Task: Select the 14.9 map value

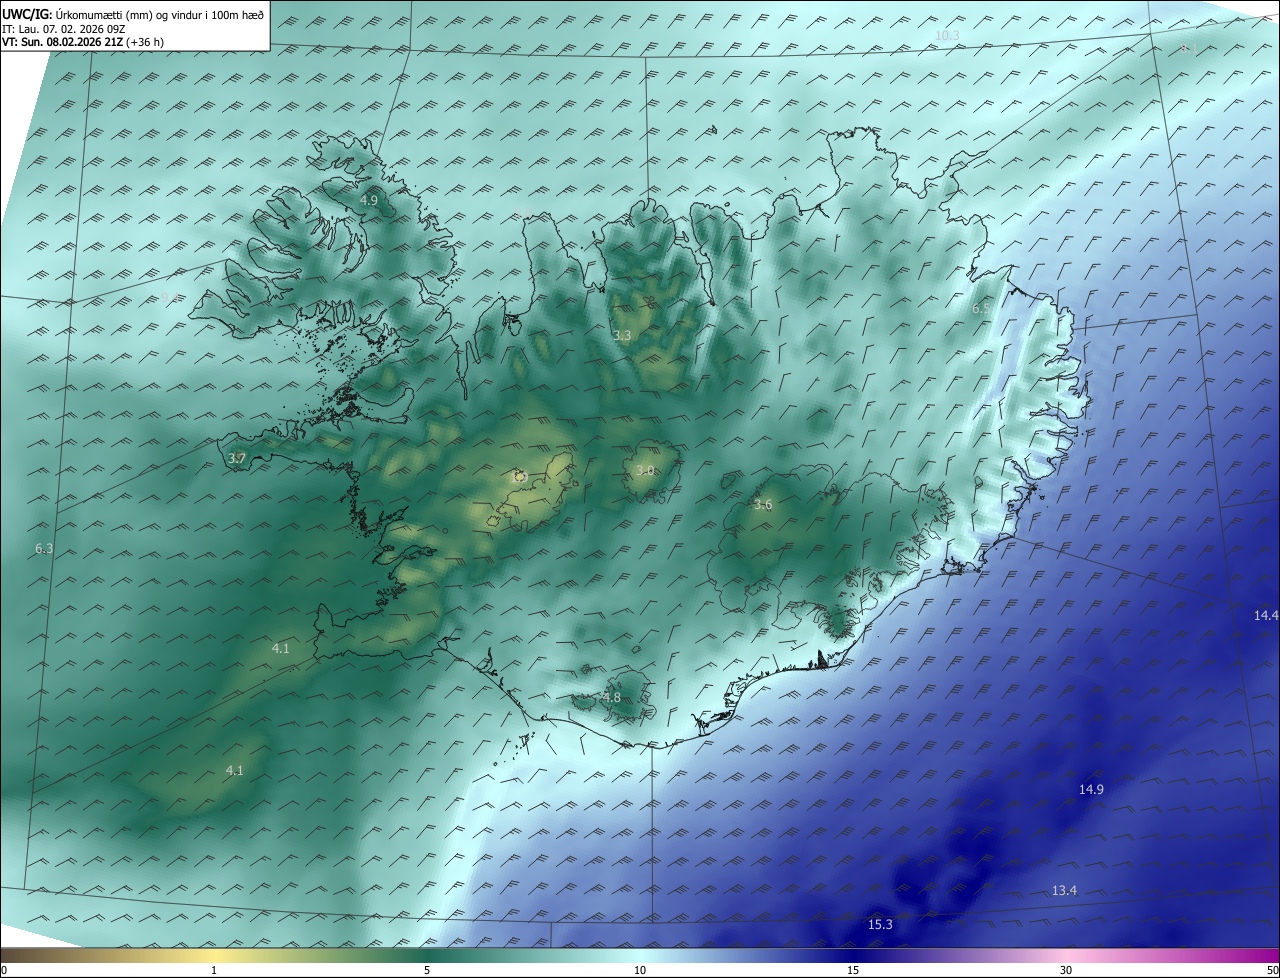Action: coord(1091,789)
